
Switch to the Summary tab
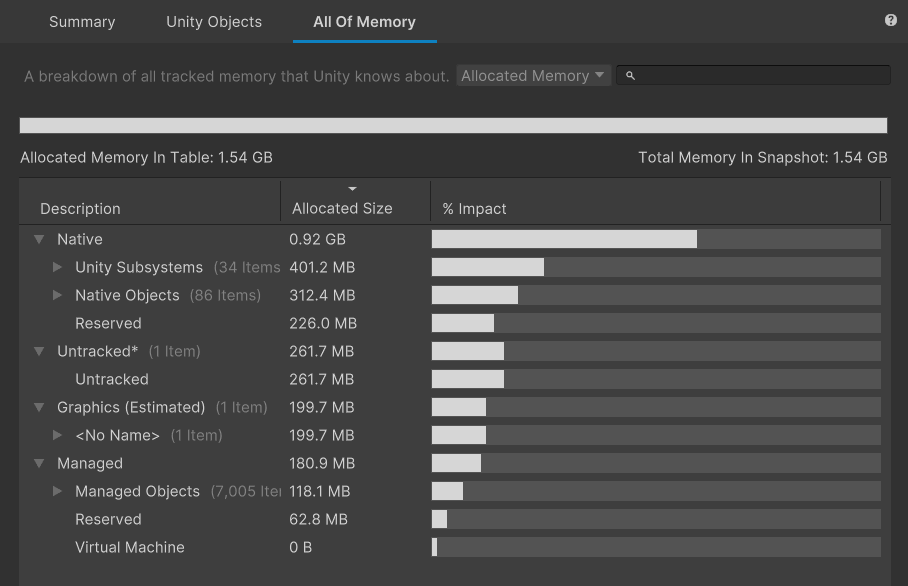(82, 22)
